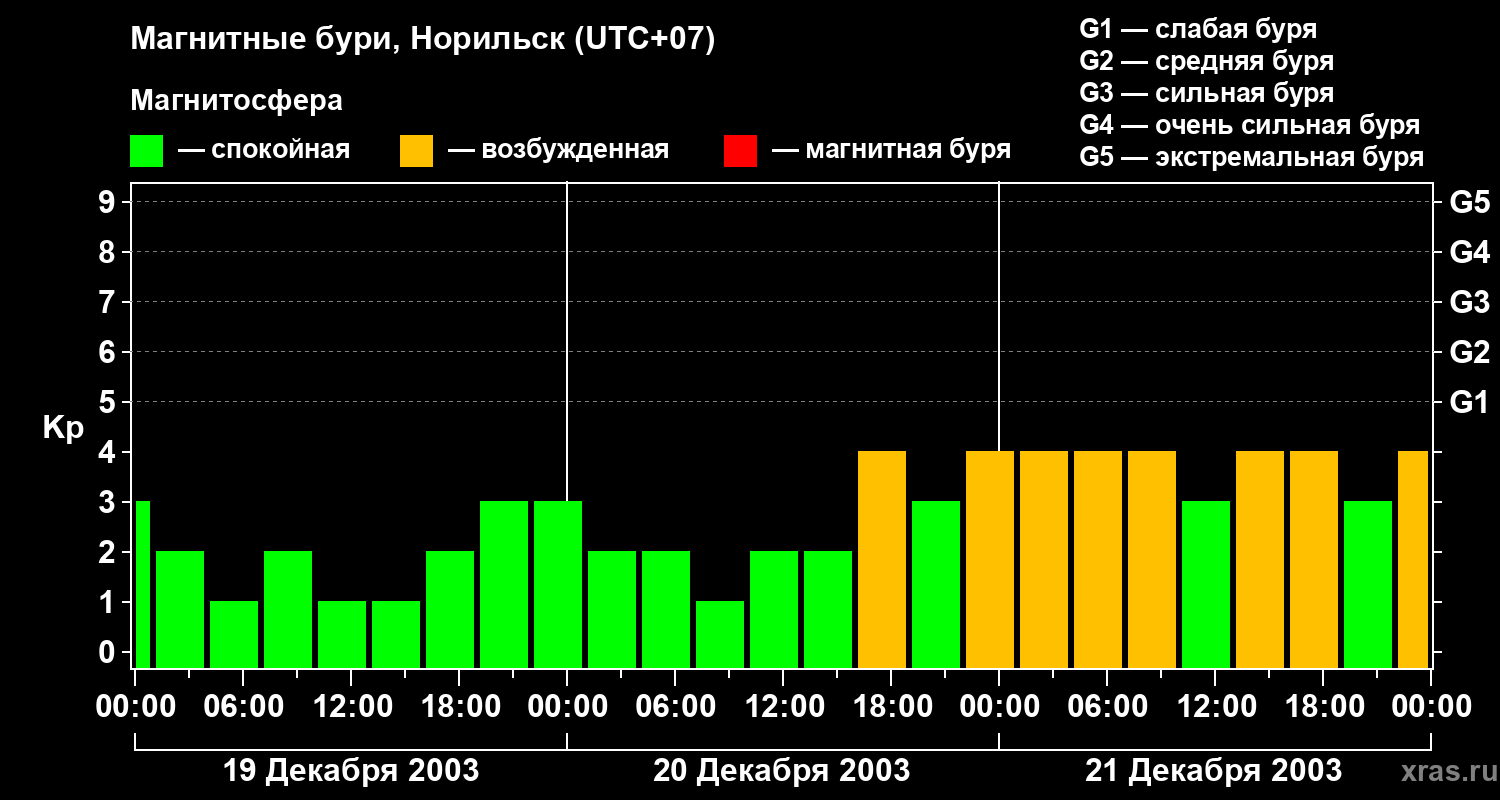
Task: Click the green bar around 21:00, 21 December
Action: [1368, 584]
